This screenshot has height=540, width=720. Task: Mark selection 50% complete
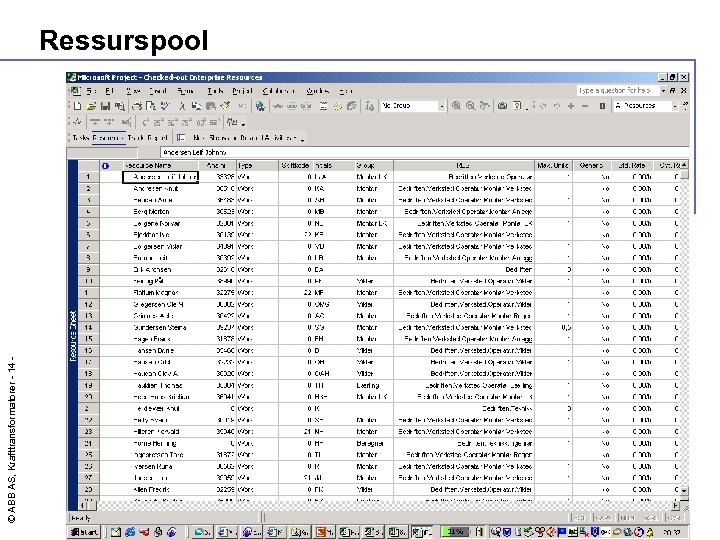tap(173, 122)
